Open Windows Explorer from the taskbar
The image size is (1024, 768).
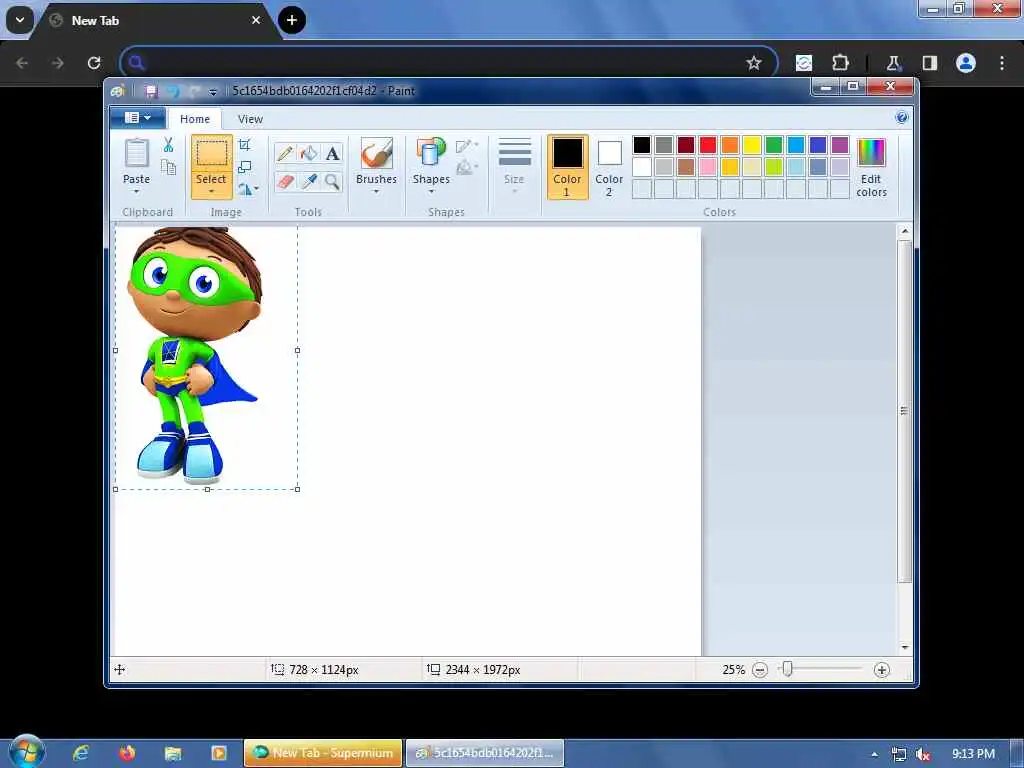(x=173, y=753)
